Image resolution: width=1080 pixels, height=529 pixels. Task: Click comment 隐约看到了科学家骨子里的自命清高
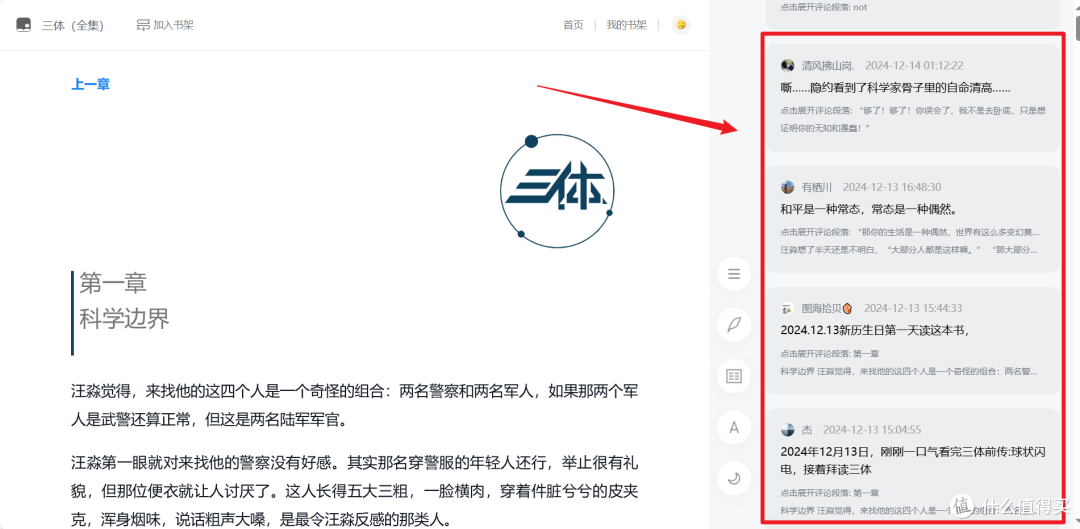(895, 88)
